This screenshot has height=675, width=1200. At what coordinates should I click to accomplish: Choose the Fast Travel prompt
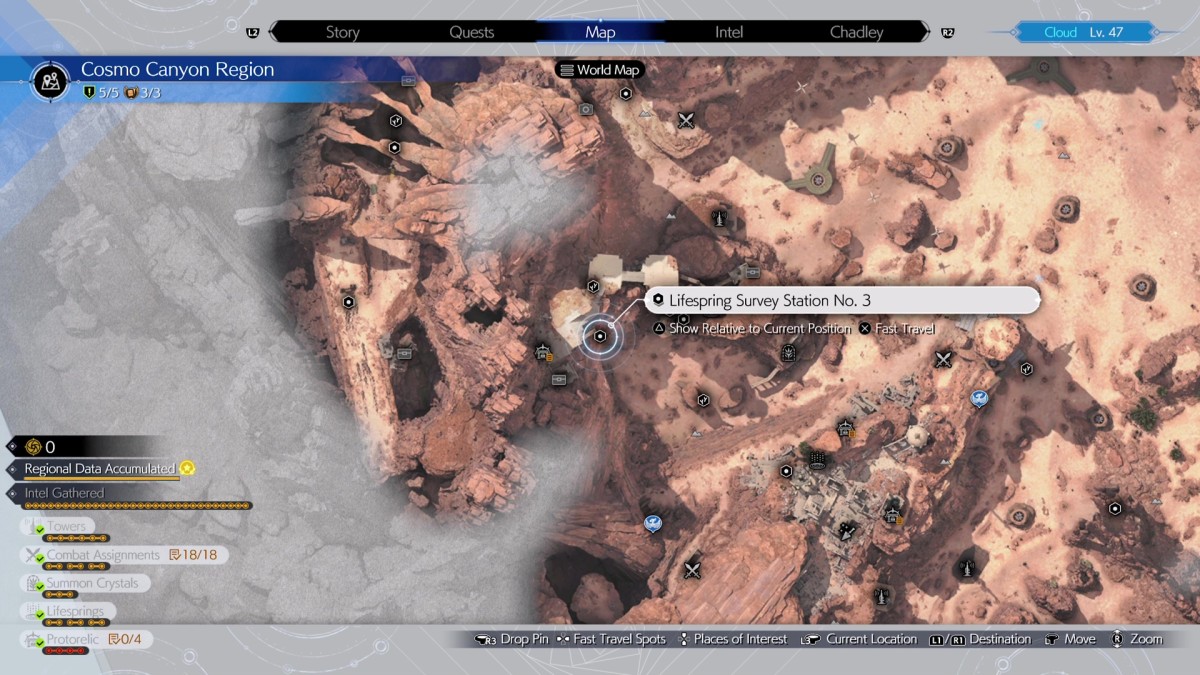[x=896, y=328]
